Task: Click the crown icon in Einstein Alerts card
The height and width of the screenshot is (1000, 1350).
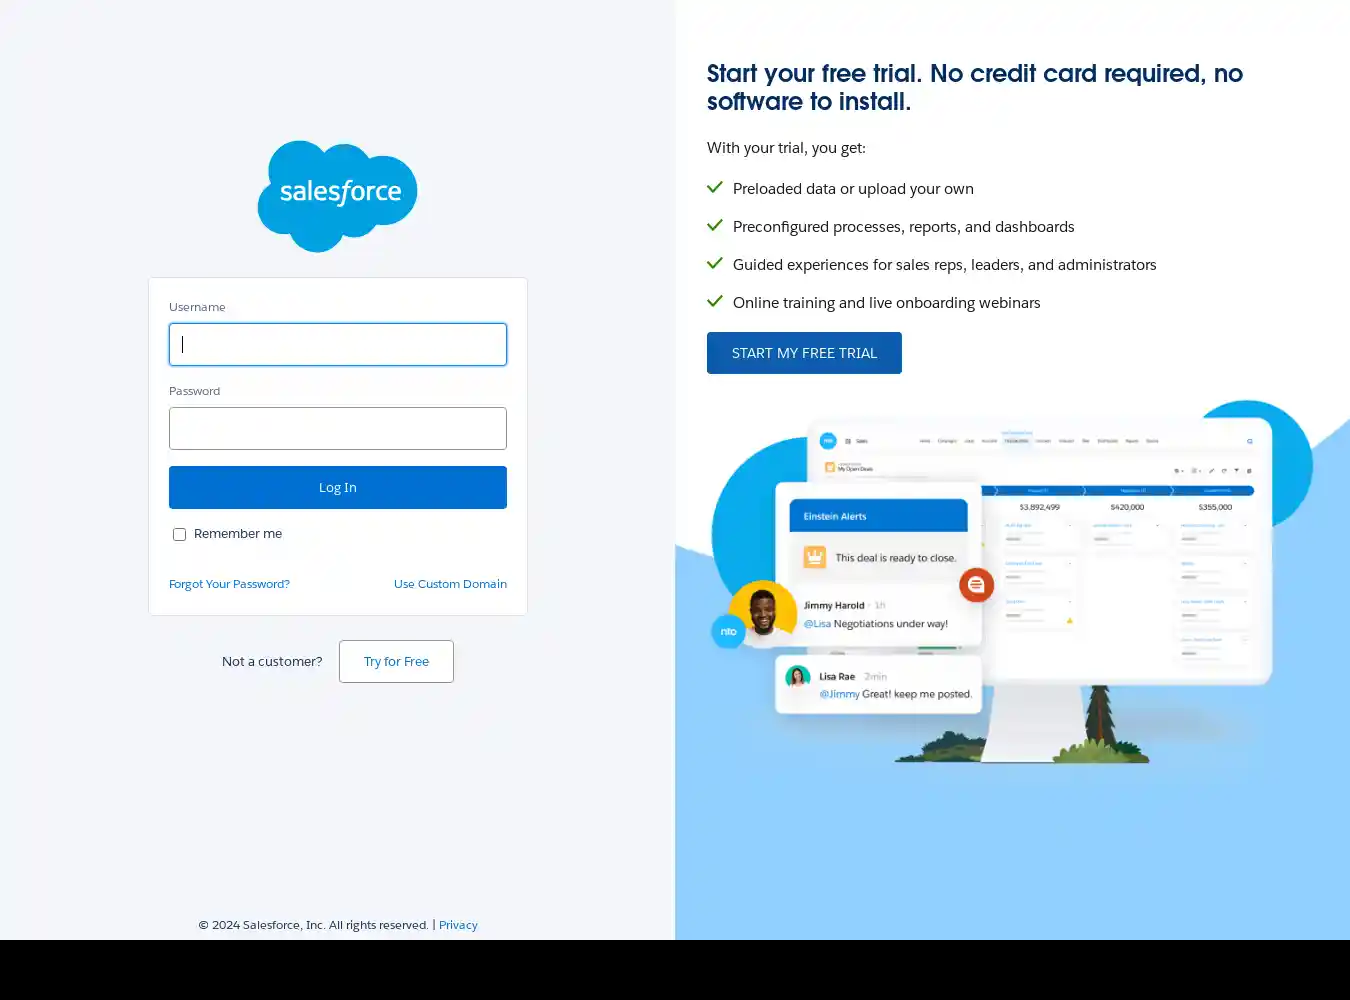Action: pos(815,557)
